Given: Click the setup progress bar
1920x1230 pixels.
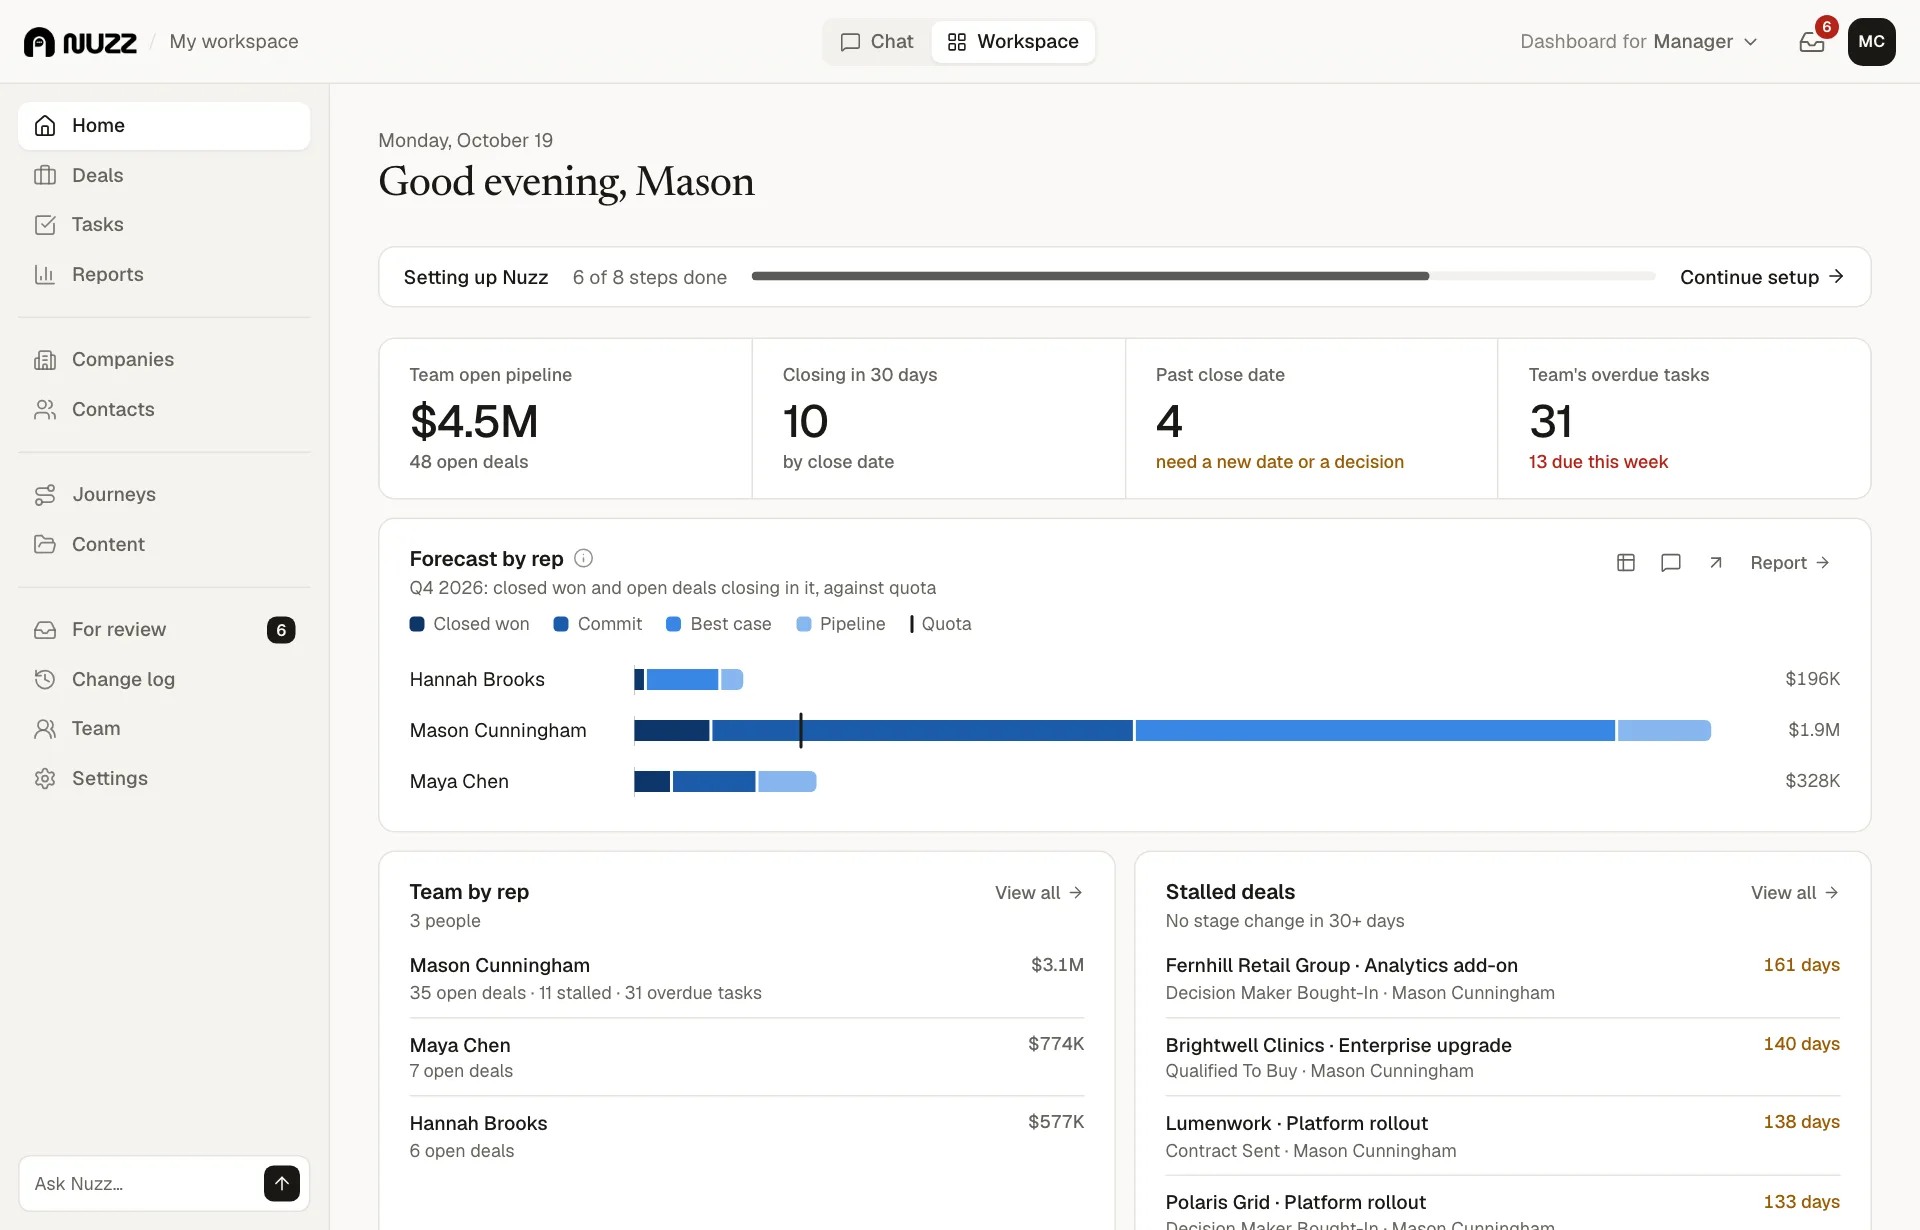Looking at the screenshot, I should click(x=1203, y=276).
